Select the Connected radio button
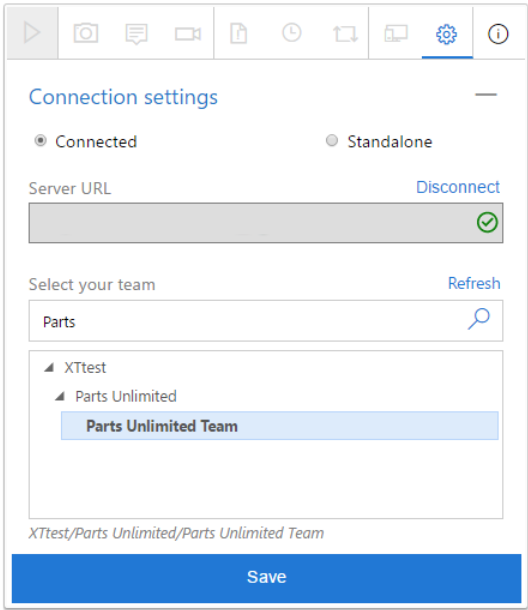The width and height of the screenshot is (528, 610). pos(40,140)
